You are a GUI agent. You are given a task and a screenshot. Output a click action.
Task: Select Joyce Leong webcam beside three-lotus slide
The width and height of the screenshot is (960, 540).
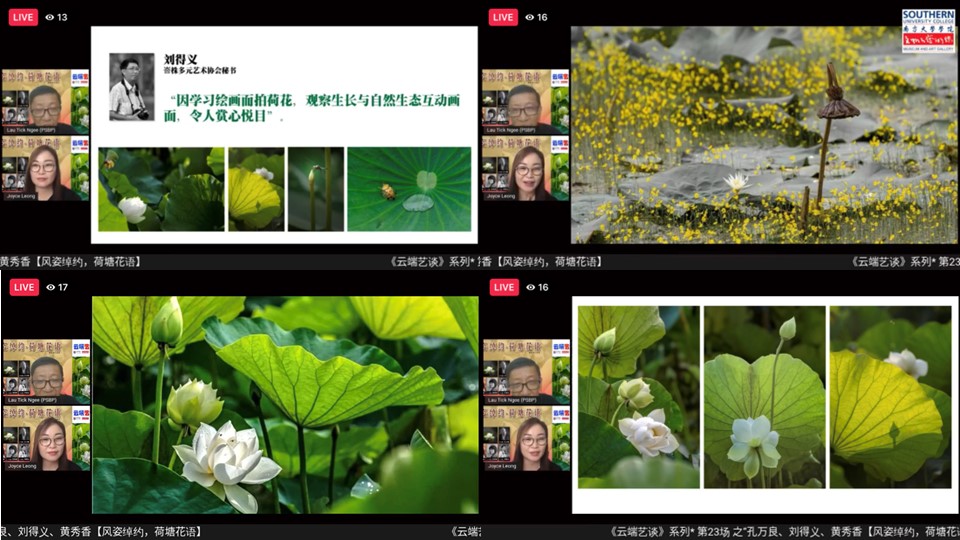[527, 438]
